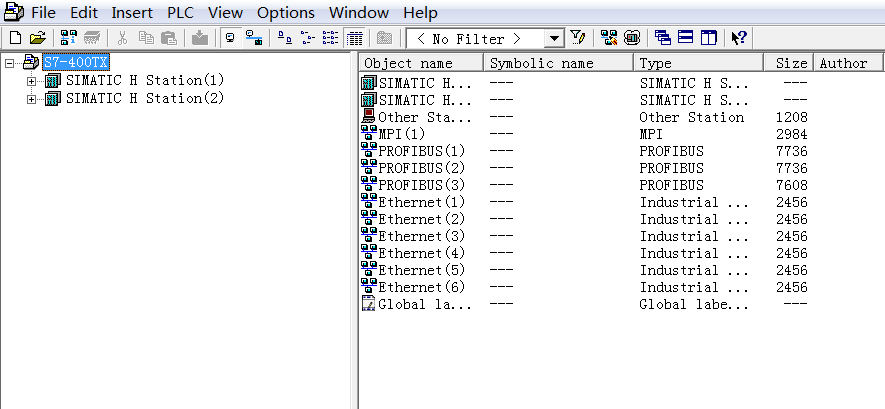
Task: Show Accessible Nodes from the toolbar
Action: pos(69,38)
